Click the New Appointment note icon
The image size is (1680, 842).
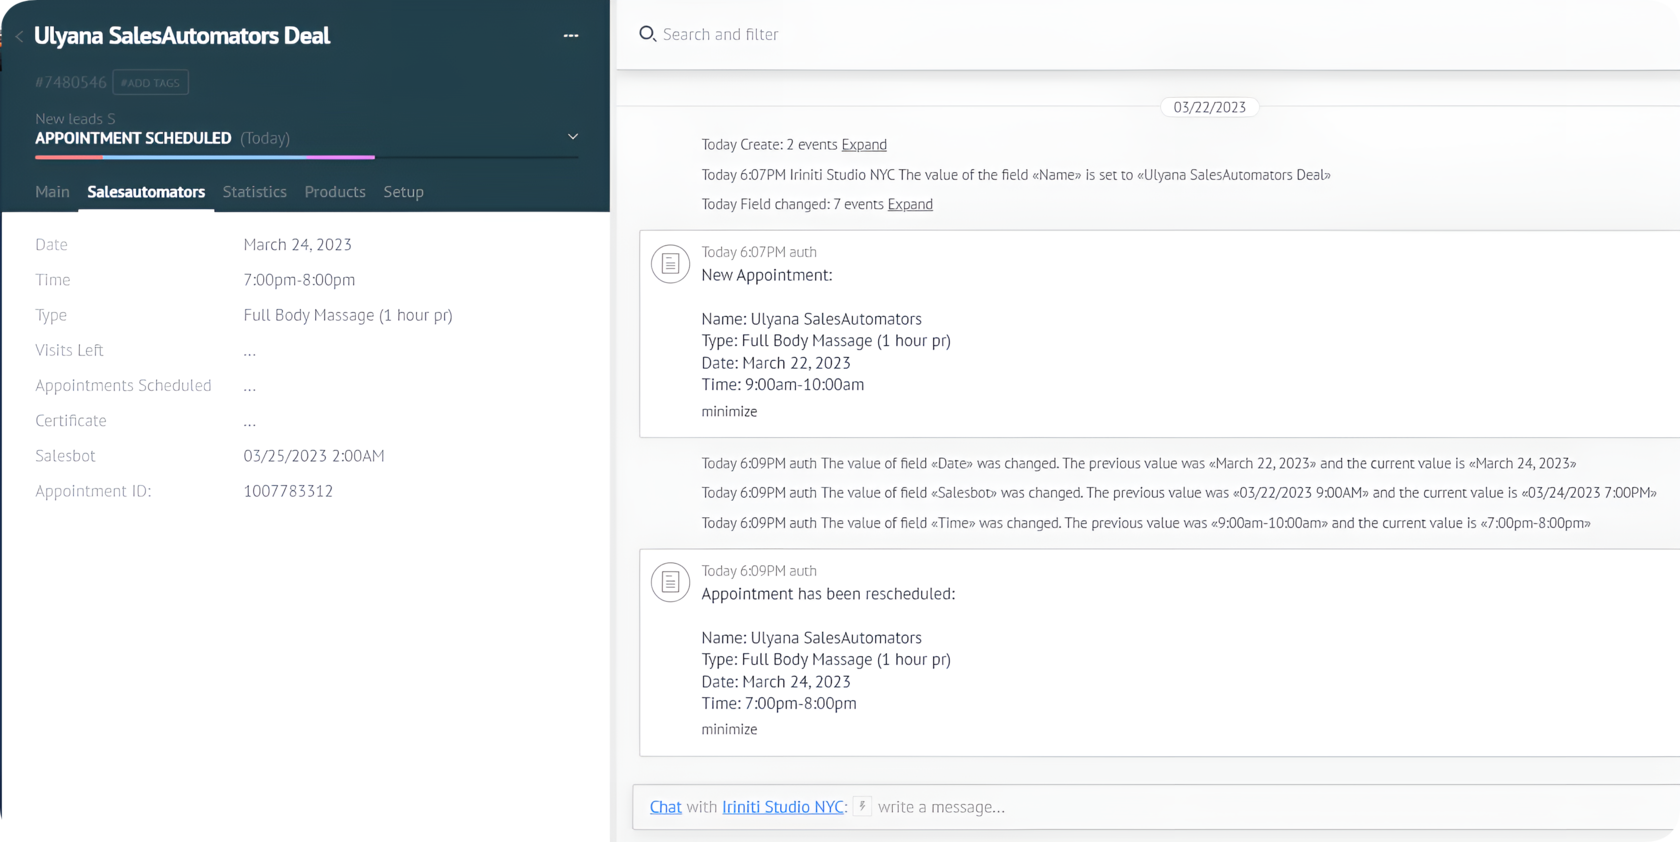[670, 264]
